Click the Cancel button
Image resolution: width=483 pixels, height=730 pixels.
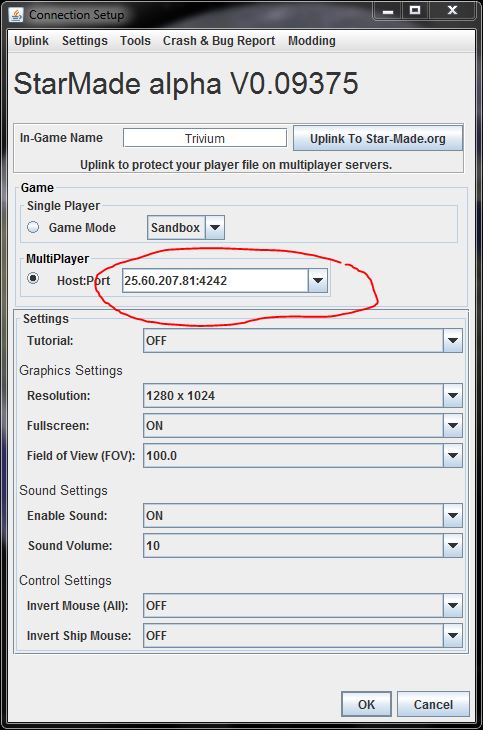click(433, 704)
